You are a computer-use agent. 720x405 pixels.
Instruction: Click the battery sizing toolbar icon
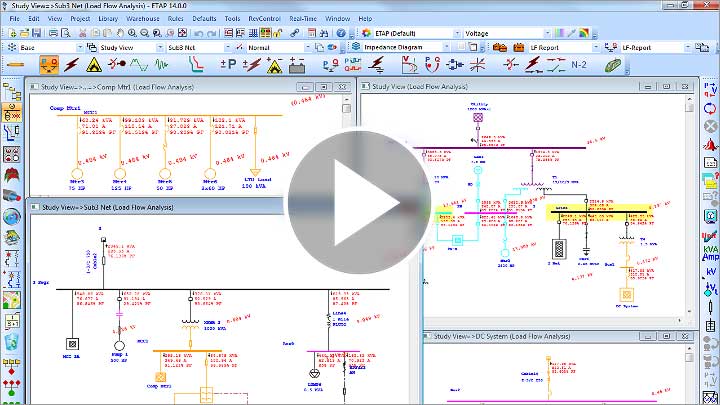click(296, 64)
